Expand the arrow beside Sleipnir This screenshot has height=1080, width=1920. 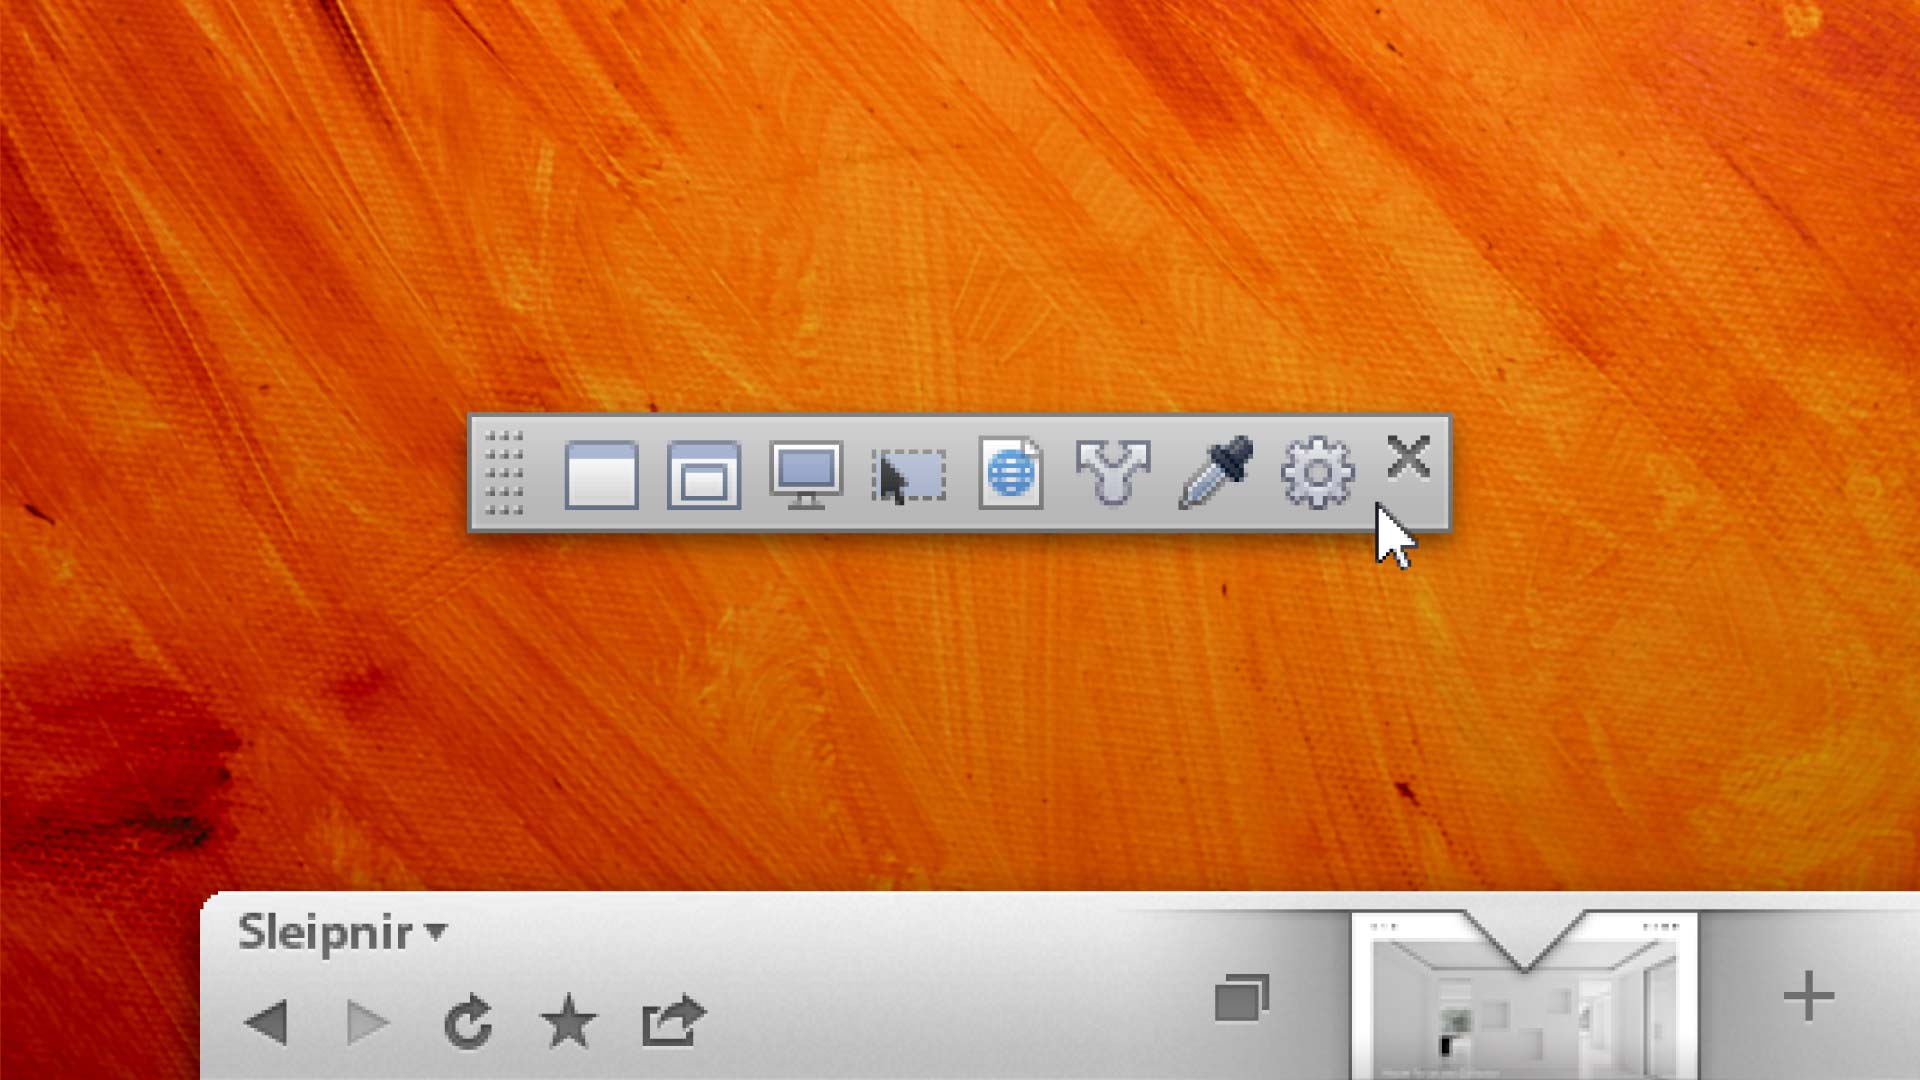436,931
